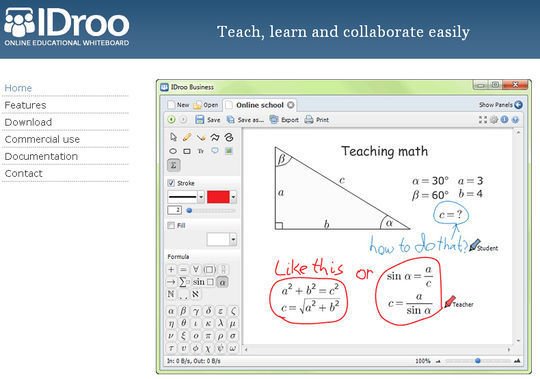Viewport: 540px width, 379px height.
Task: Click the red stroke color swatch
Action: click(x=218, y=197)
